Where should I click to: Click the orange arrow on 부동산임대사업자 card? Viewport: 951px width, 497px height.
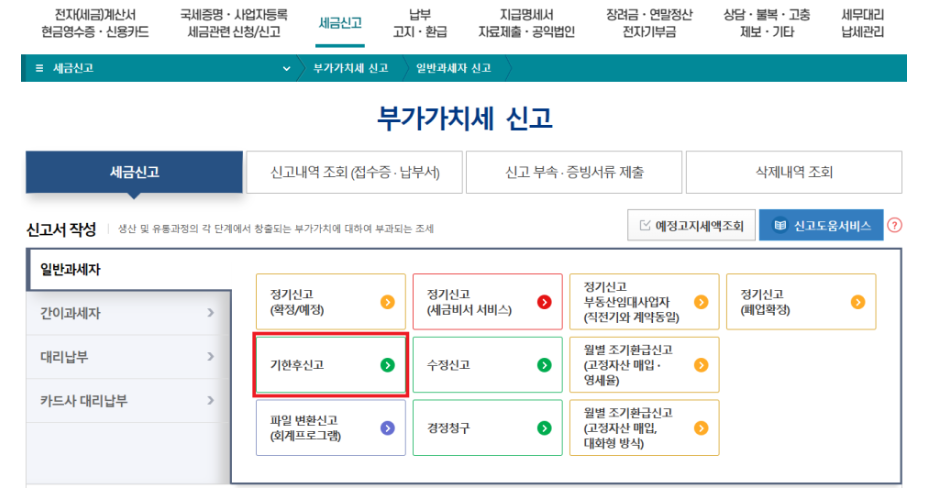[701, 302]
